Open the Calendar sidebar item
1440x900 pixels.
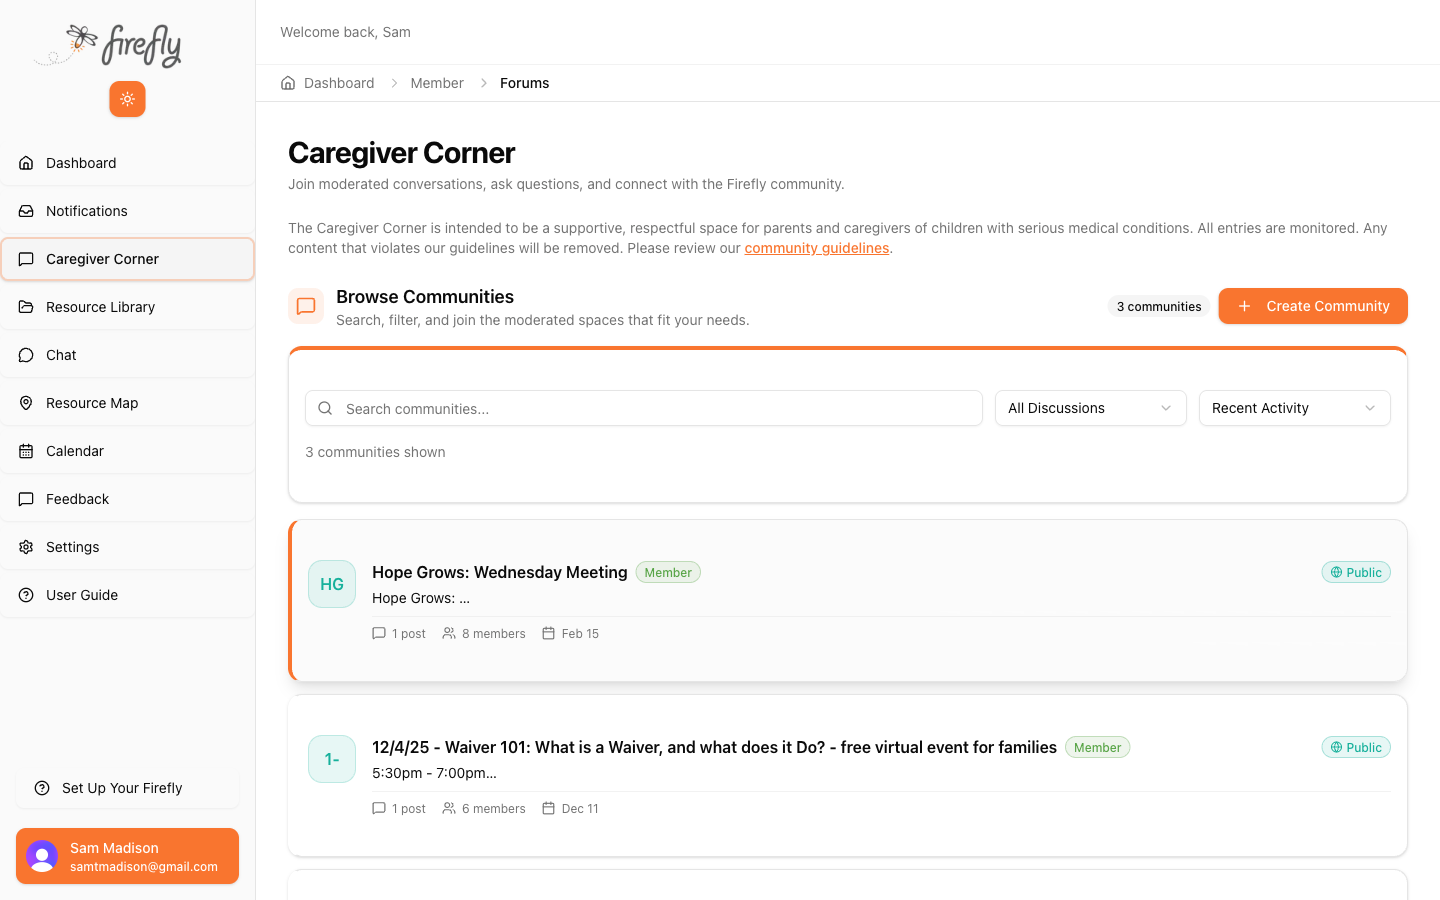click(75, 451)
